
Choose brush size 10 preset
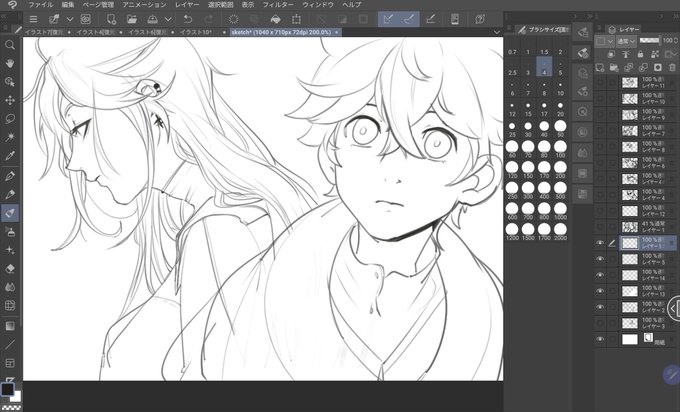[x=560, y=89]
